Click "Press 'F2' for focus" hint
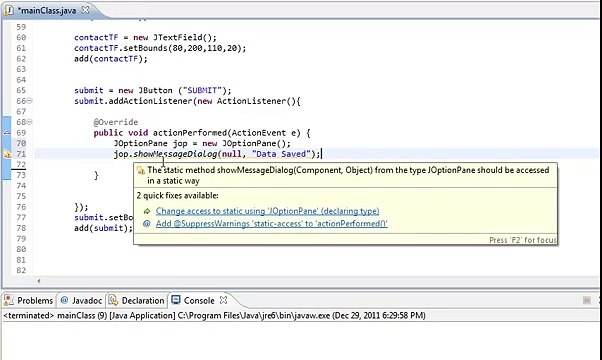The width and height of the screenshot is (602, 360). (523, 240)
